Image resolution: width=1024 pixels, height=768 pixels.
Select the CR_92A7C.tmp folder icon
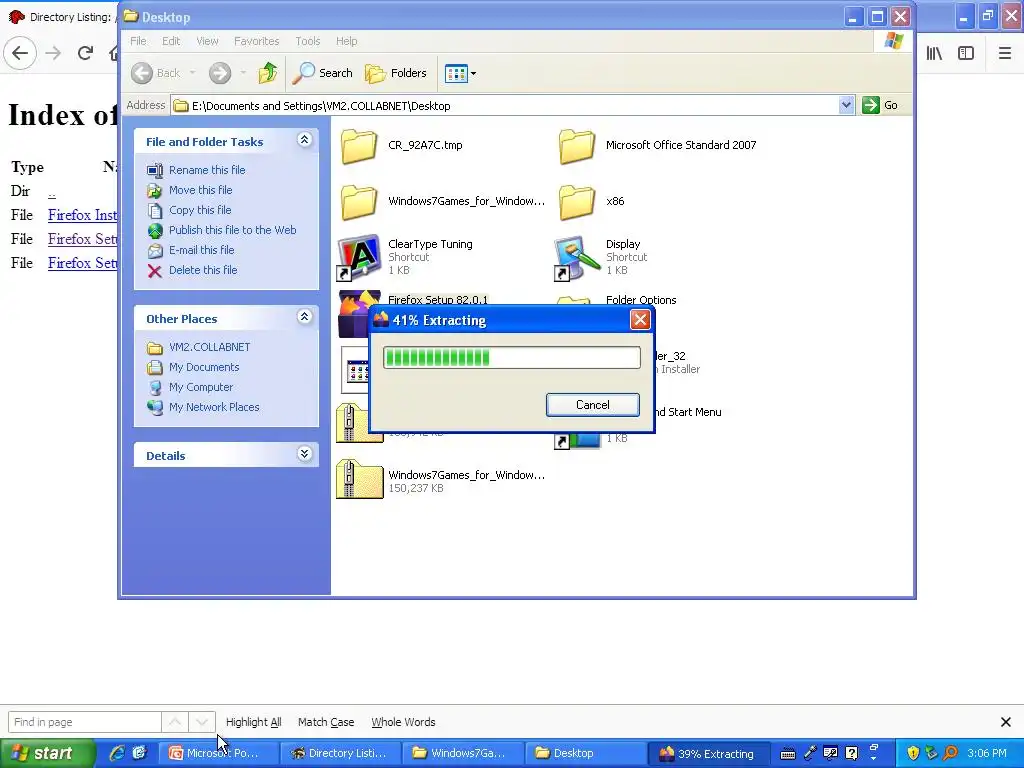pyautogui.click(x=359, y=146)
